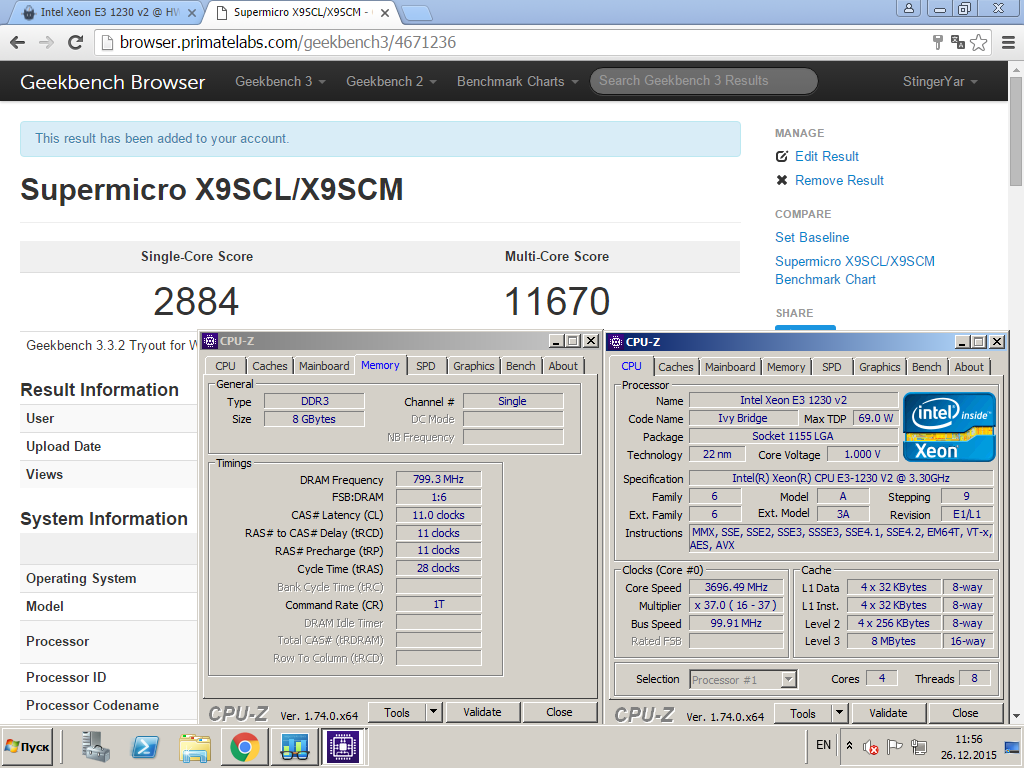Close the Supermicro X9SCL browser tab

pos(385,12)
